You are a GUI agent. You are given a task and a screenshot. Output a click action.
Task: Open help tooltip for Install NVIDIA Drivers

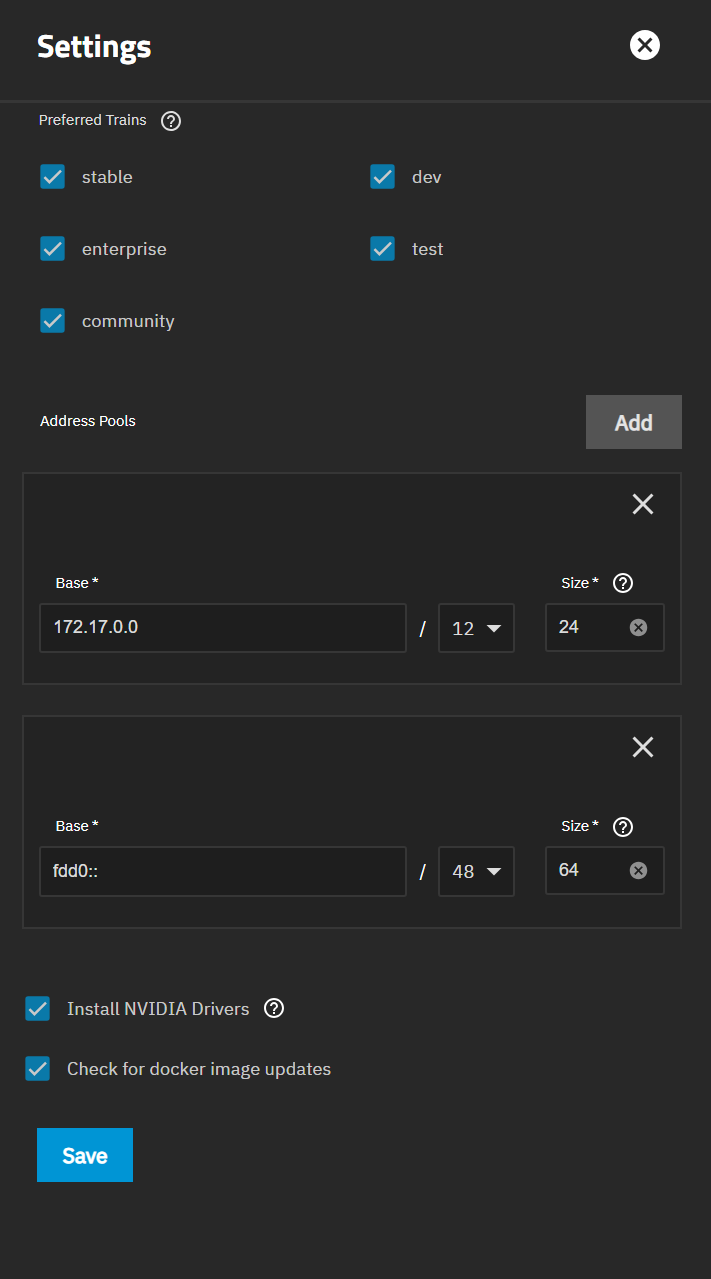(x=274, y=1008)
